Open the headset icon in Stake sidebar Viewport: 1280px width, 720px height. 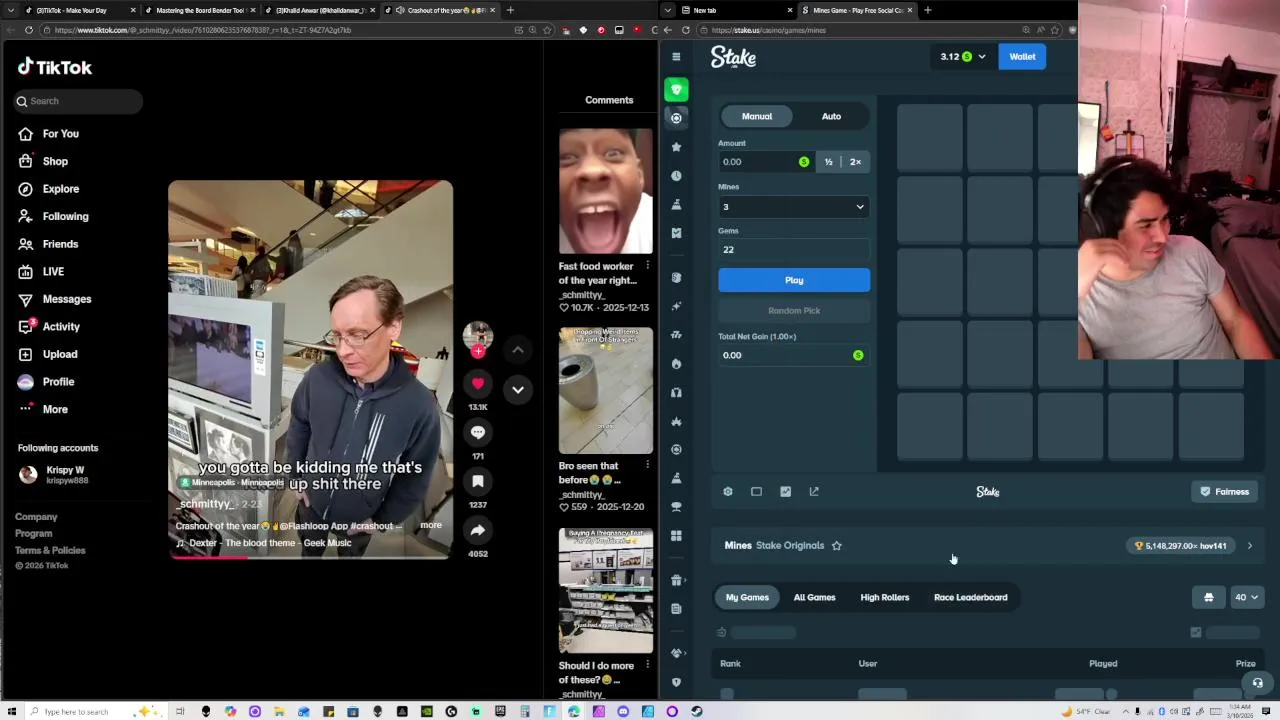click(676, 392)
